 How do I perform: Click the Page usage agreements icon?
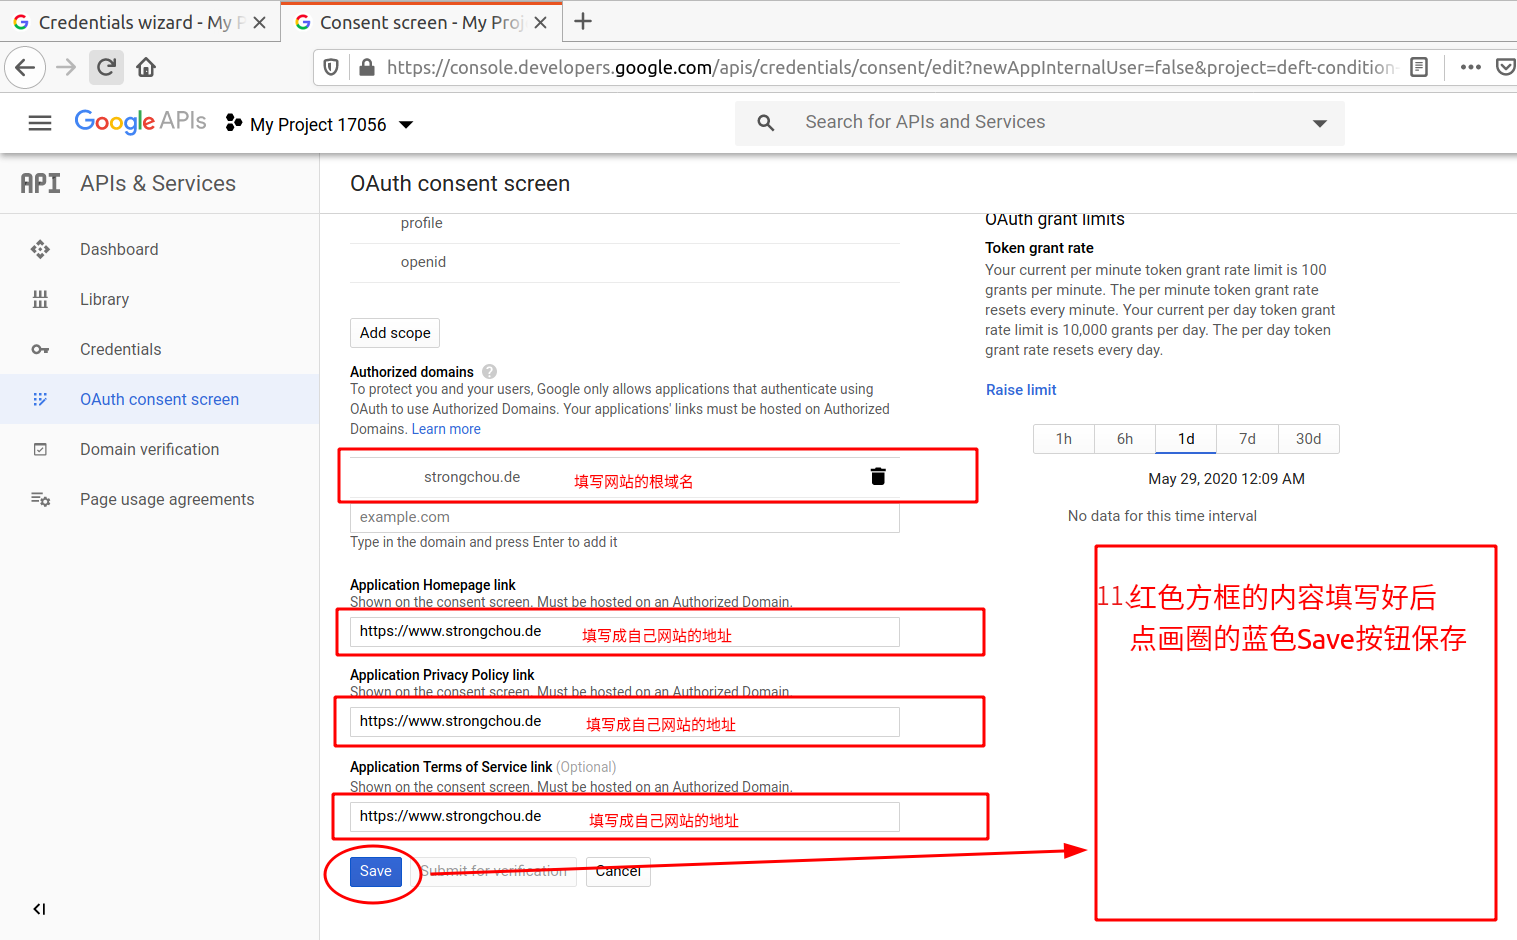tap(40, 499)
